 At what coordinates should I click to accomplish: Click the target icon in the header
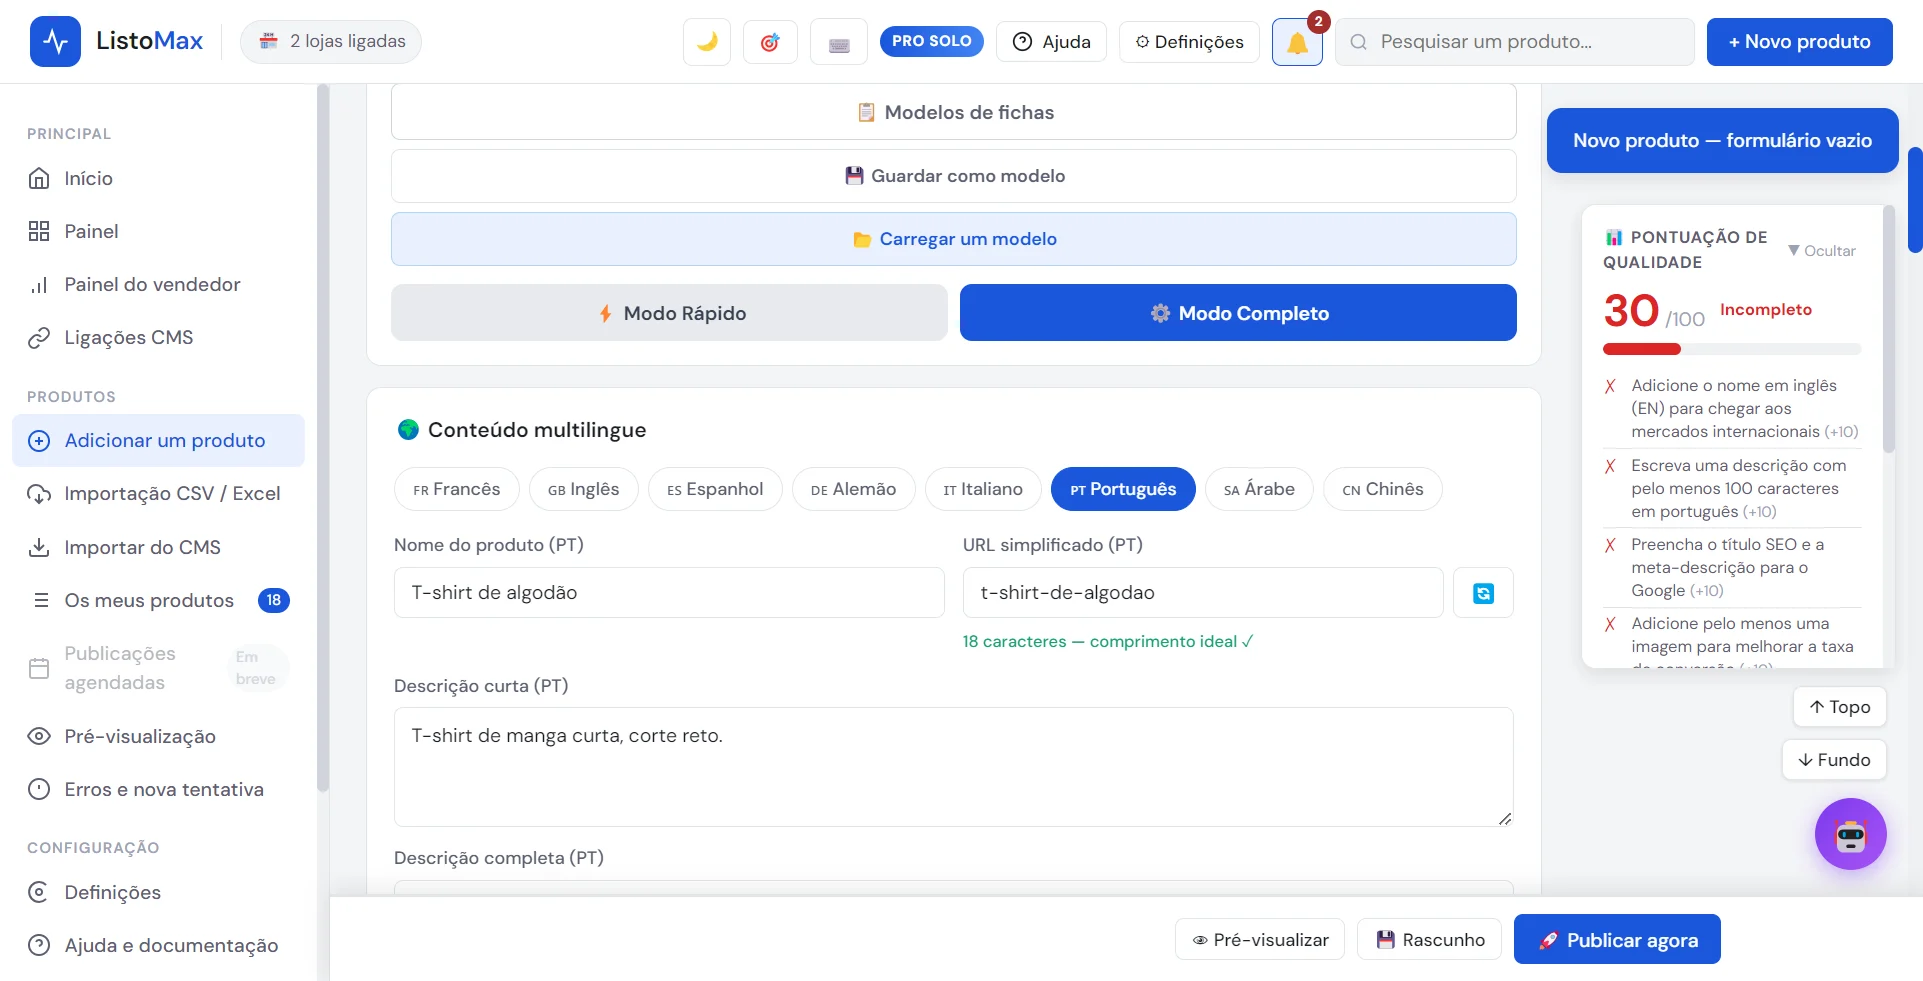770,42
